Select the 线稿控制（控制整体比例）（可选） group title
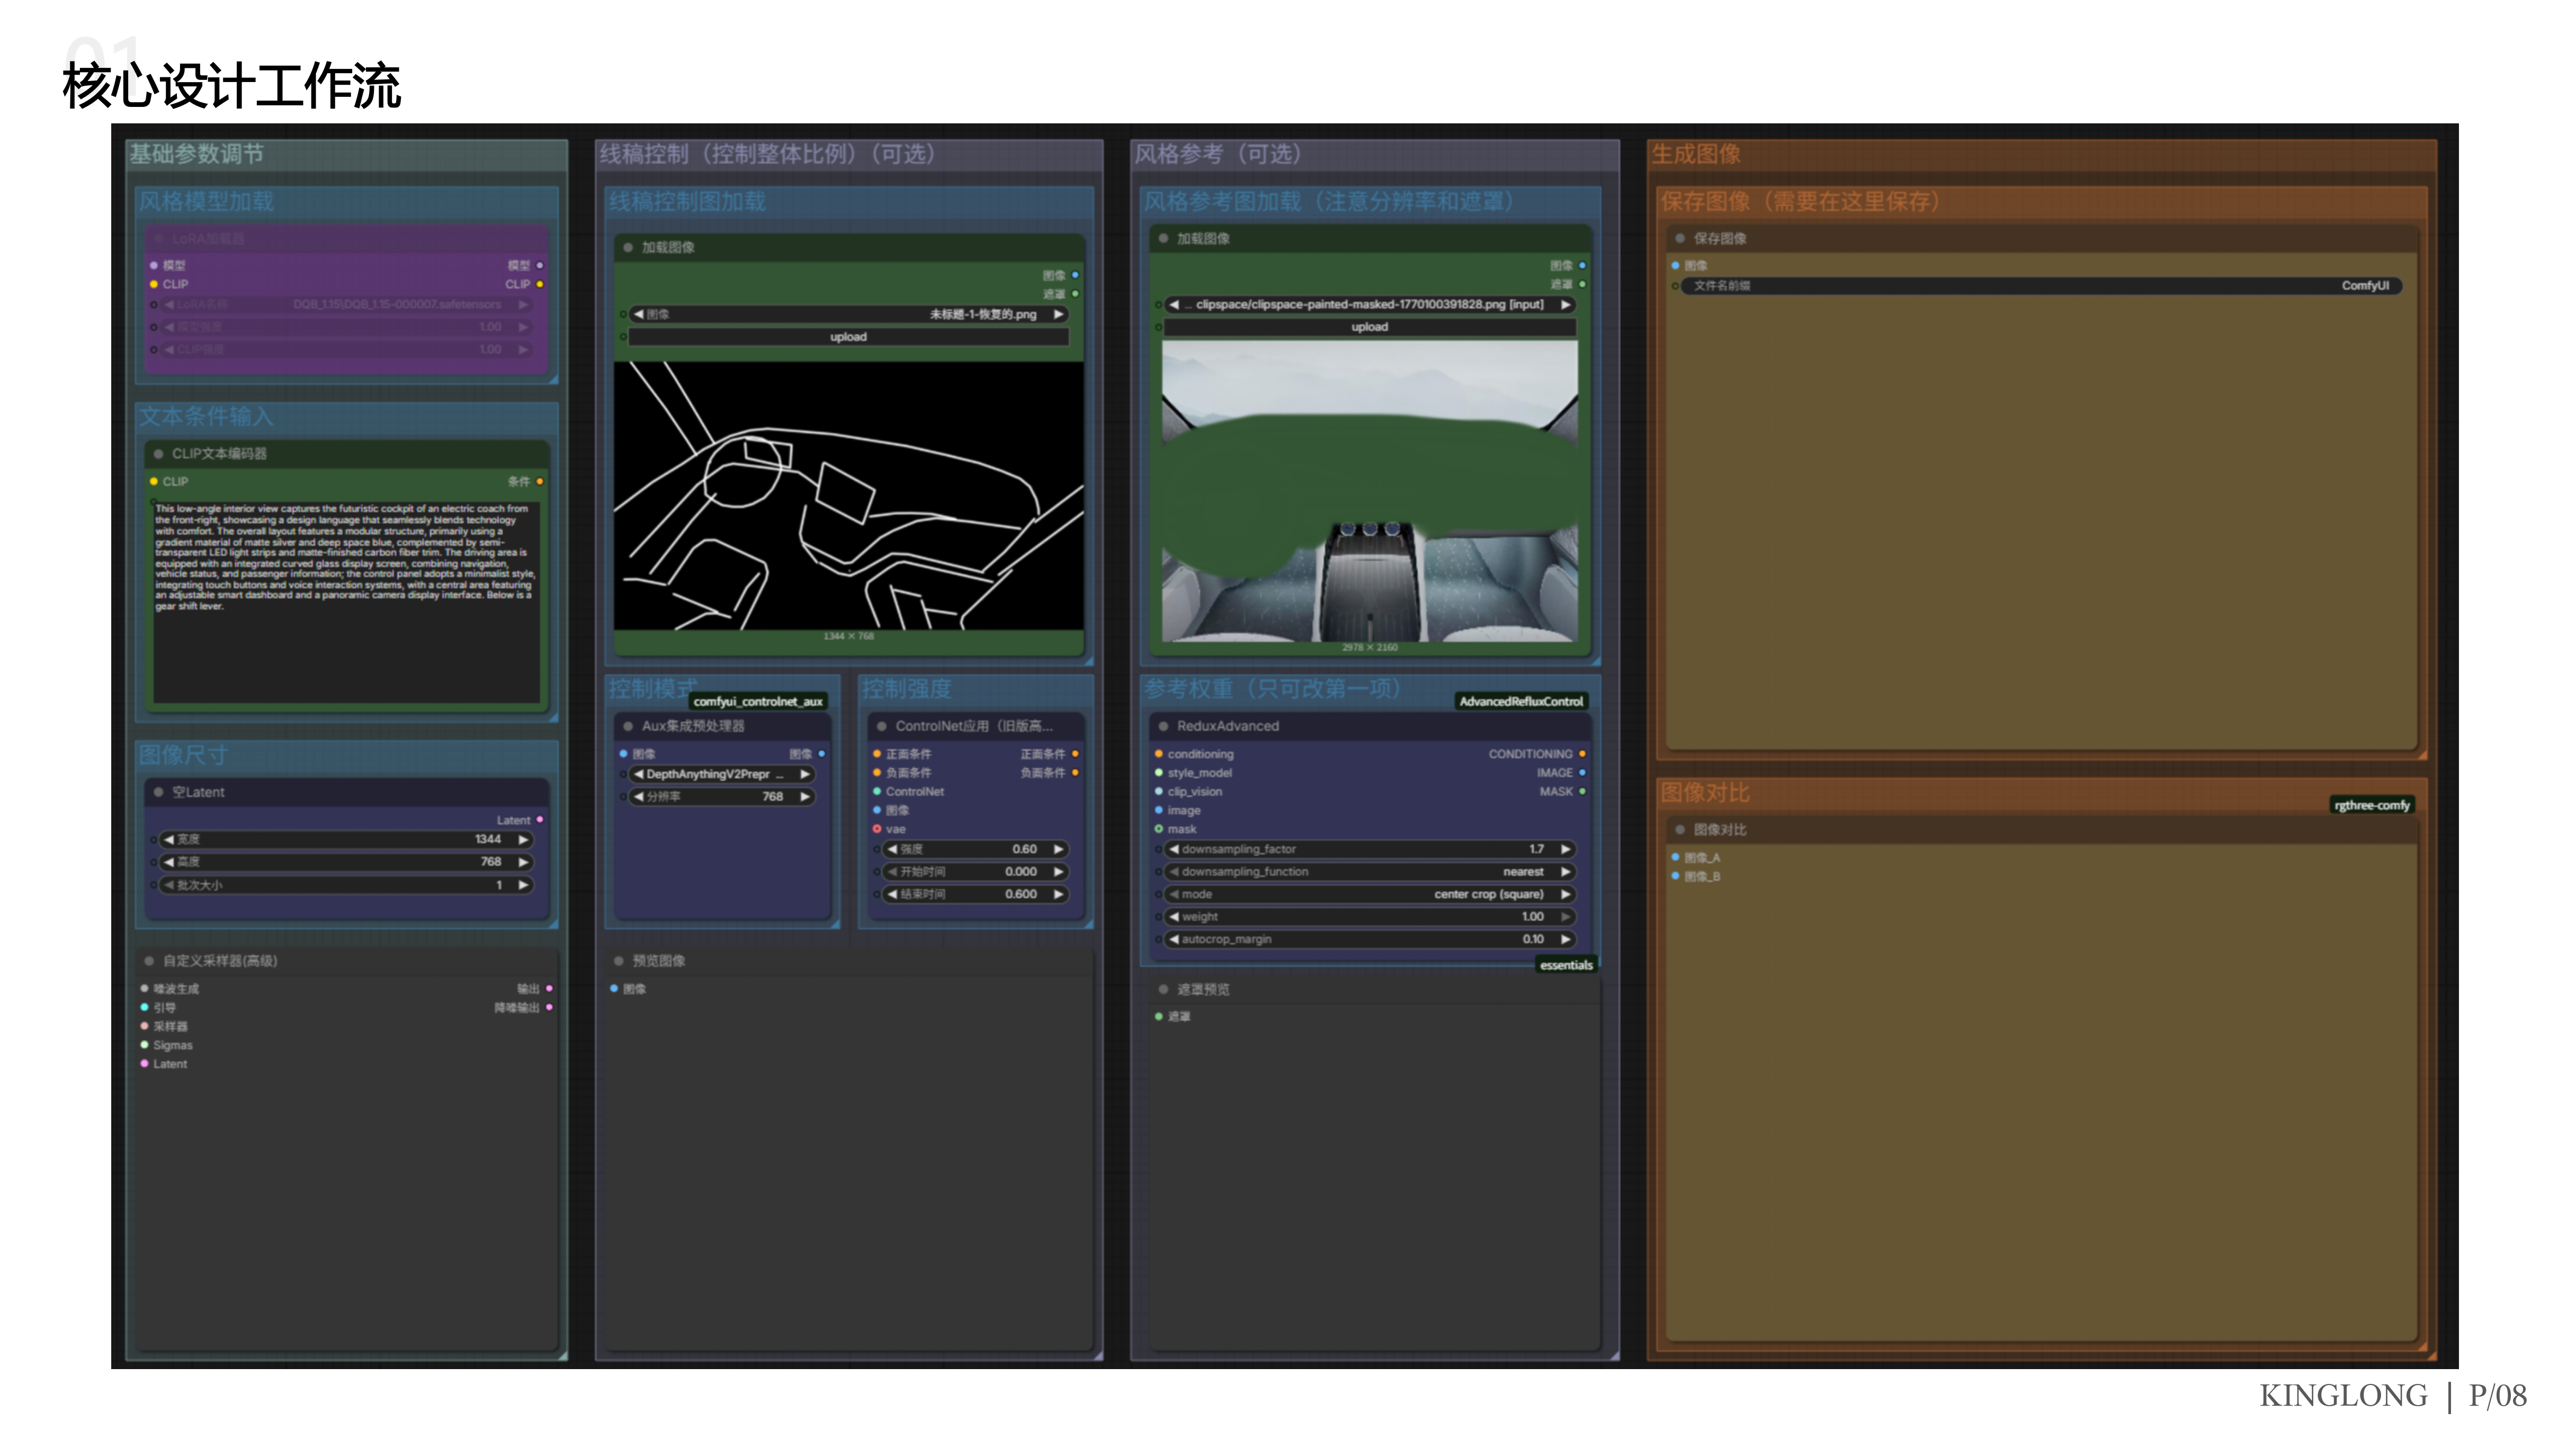Screen dimensions: 2576x1448 pos(767,154)
